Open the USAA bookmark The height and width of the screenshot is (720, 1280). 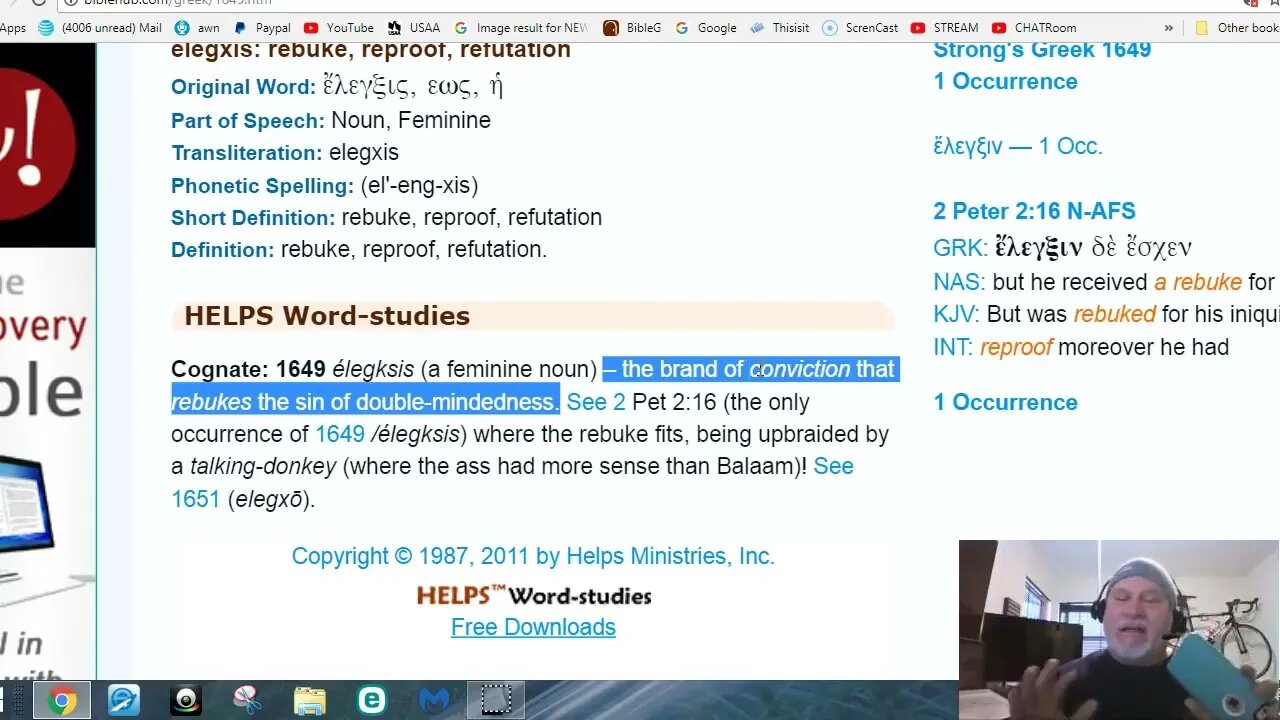tap(413, 28)
